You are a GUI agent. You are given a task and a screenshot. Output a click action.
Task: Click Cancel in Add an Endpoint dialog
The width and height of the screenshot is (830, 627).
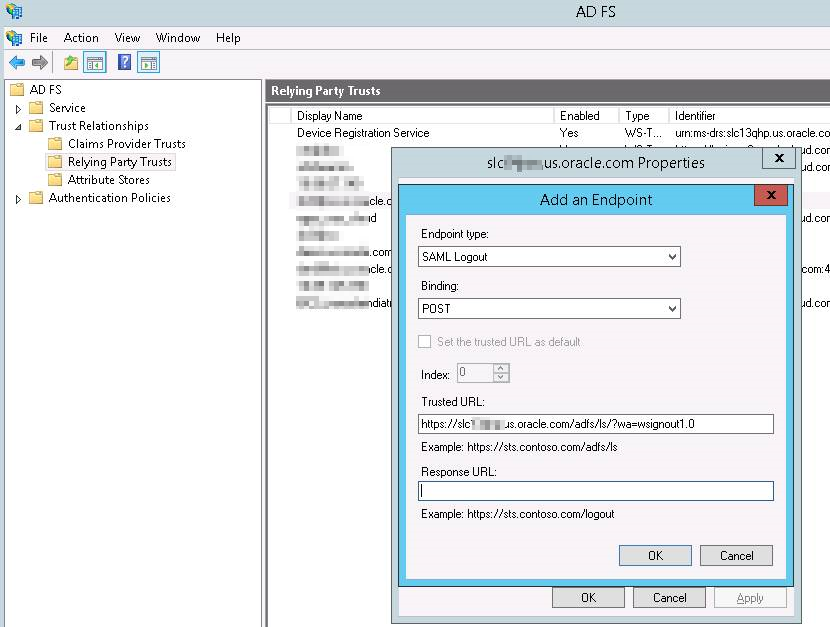point(736,556)
